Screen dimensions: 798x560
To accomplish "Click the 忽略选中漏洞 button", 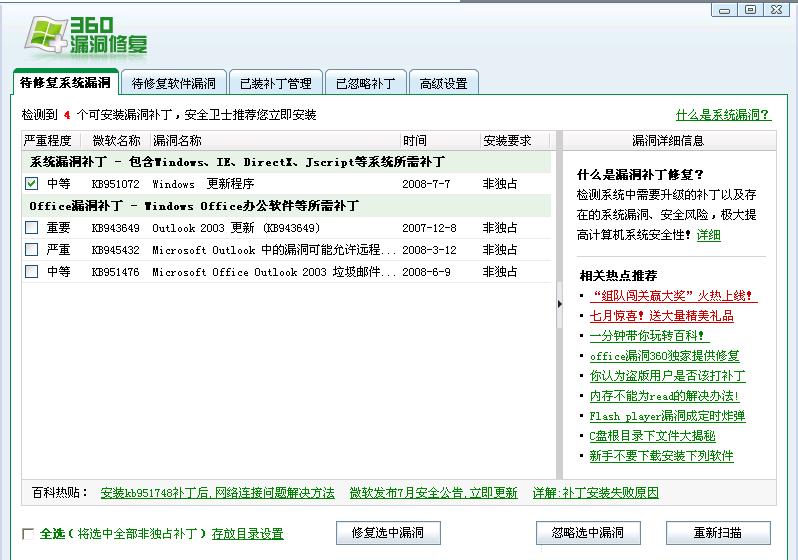I will [588, 533].
